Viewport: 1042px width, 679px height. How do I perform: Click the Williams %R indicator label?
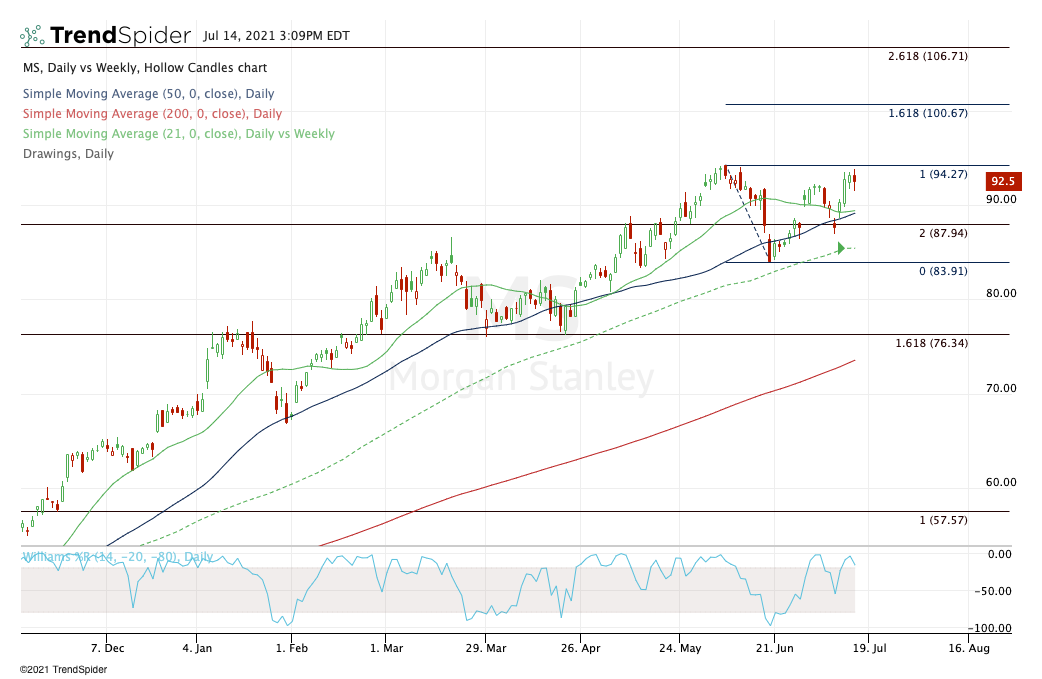pos(118,557)
